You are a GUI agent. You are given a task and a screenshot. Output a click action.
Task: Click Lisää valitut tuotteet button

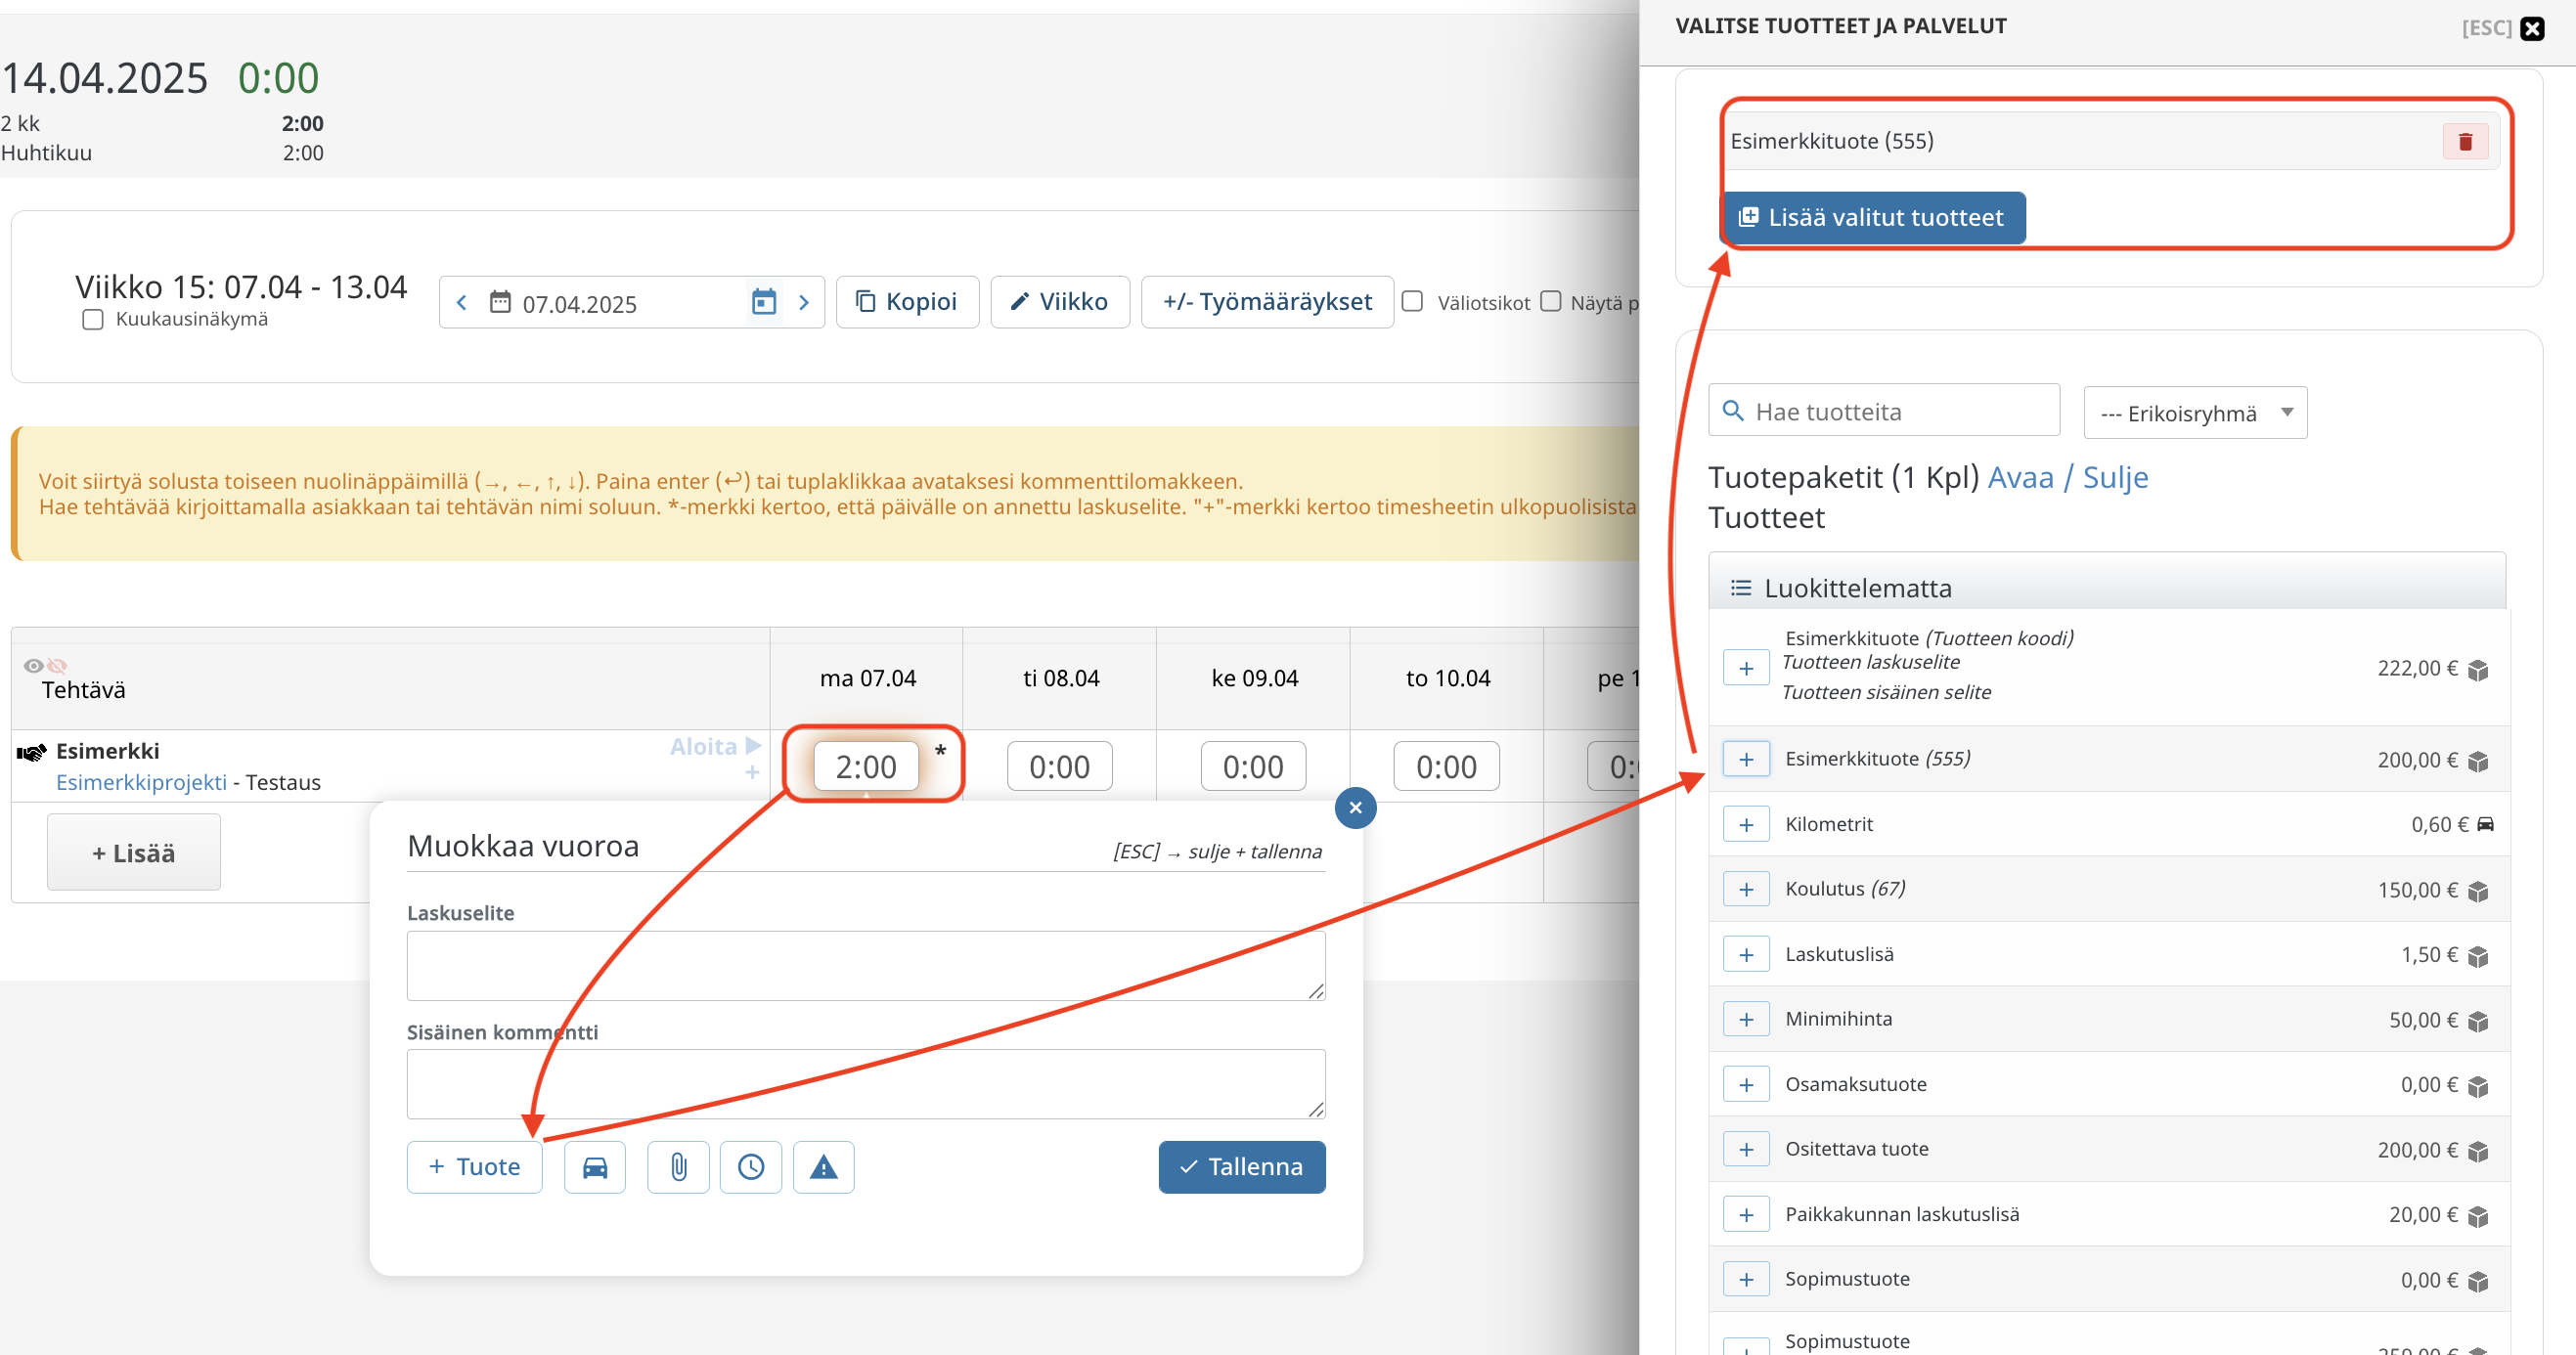click(x=1872, y=218)
